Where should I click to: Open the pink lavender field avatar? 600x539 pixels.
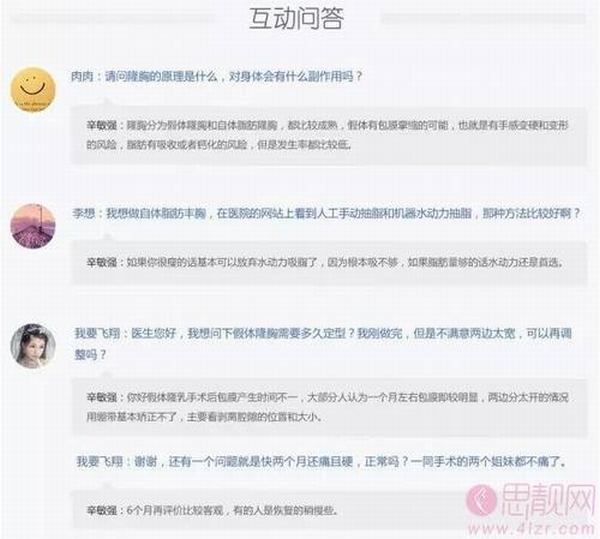[33, 226]
